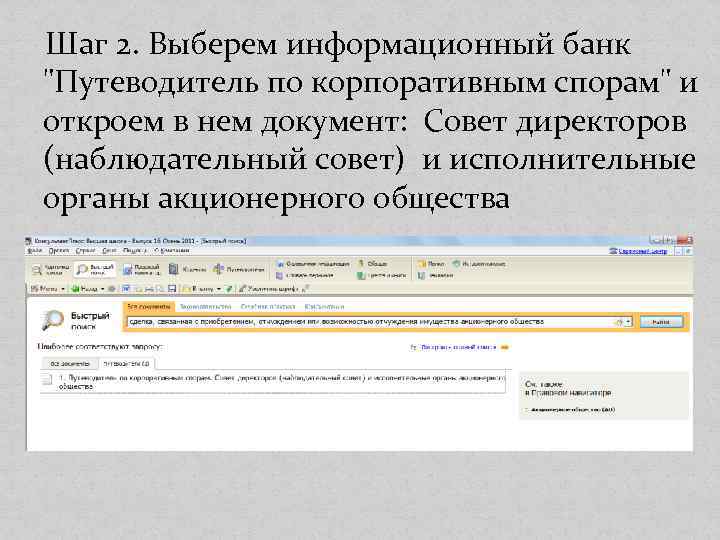This screenshot has height=540, width=720.
Task: Switch to Все документы results tab
Action: [x=70, y=364]
